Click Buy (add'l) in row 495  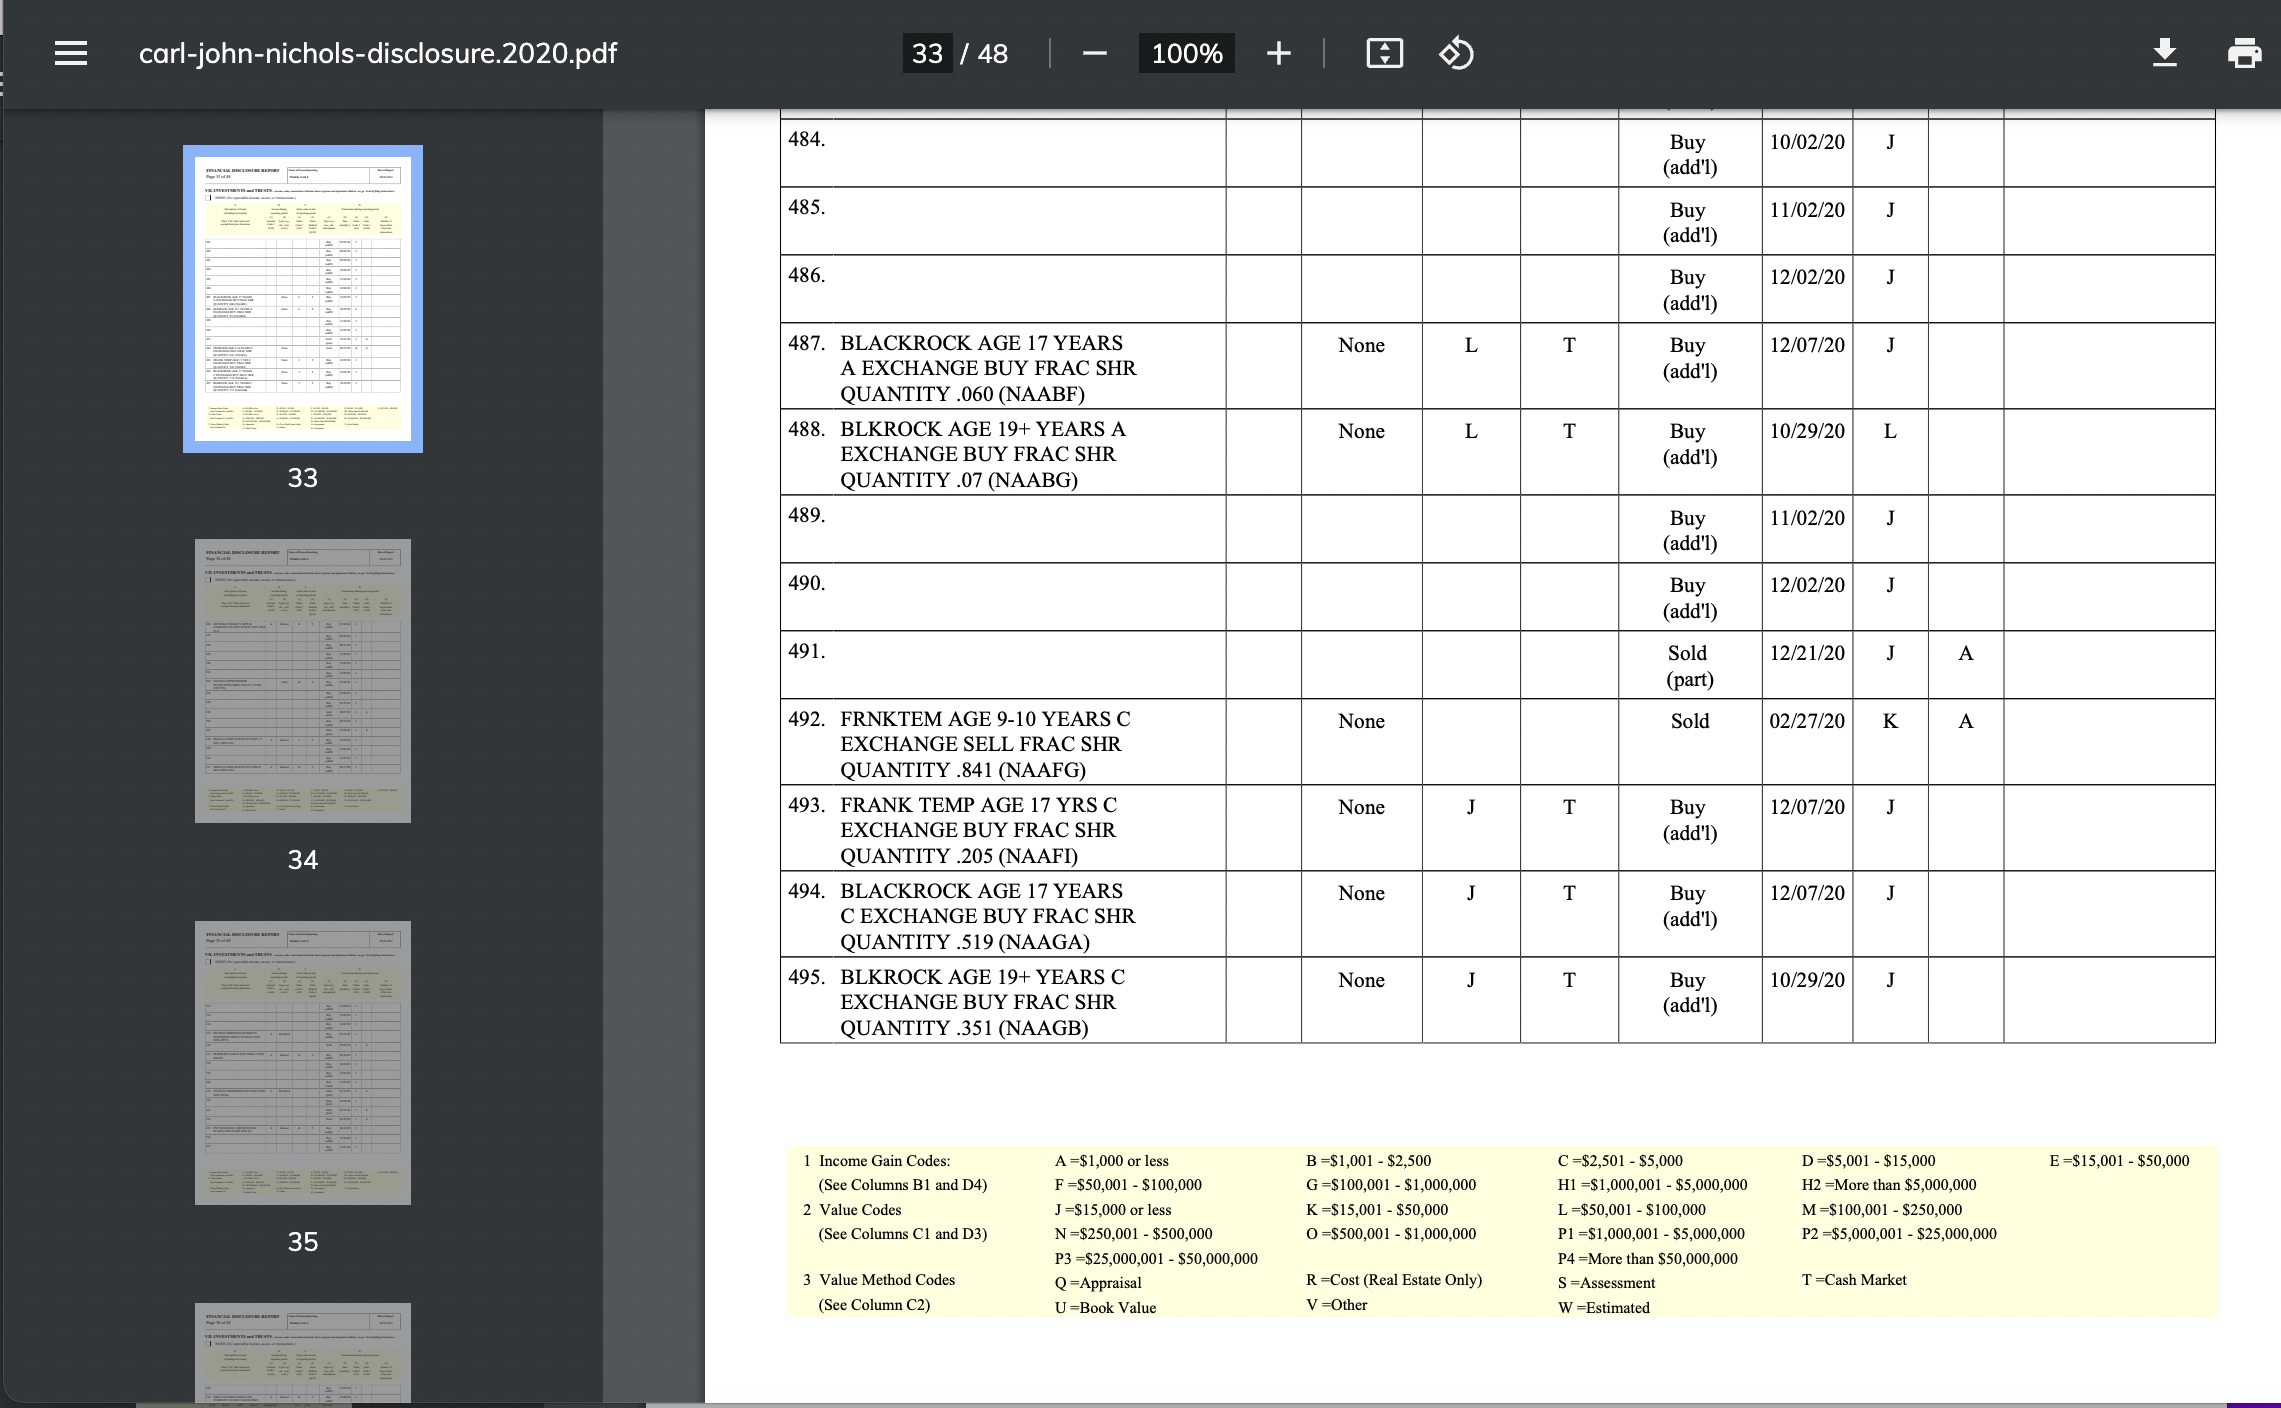click(1689, 993)
